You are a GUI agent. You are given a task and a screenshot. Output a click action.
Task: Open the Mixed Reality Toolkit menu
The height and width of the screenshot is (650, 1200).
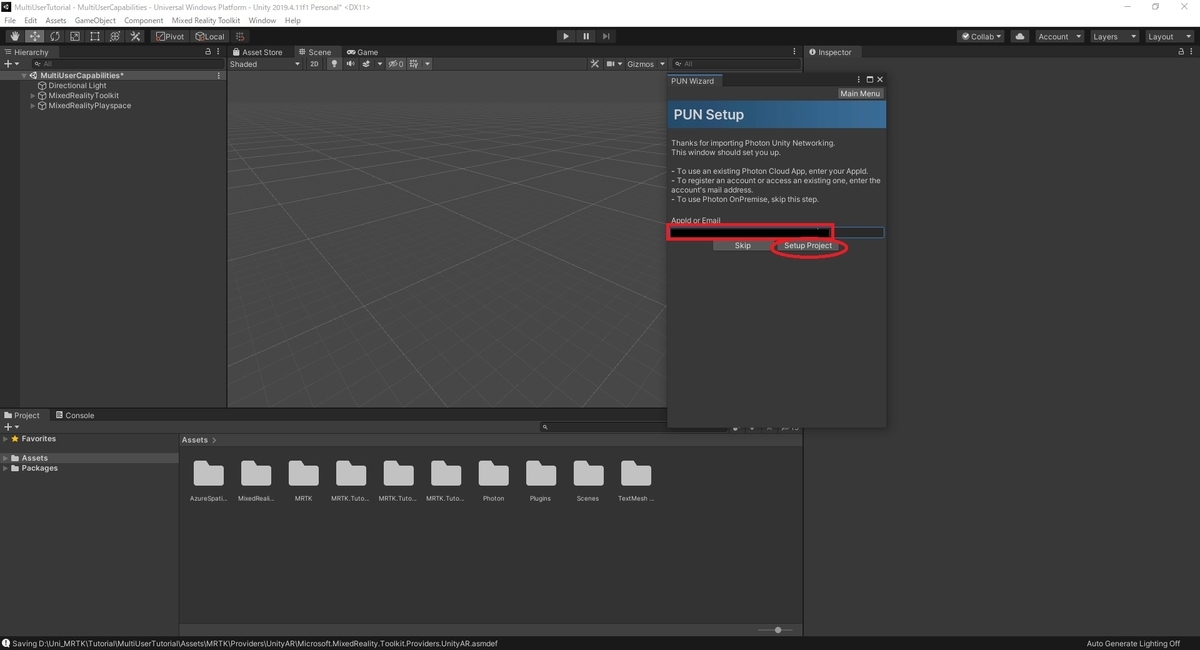(x=205, y=20)
